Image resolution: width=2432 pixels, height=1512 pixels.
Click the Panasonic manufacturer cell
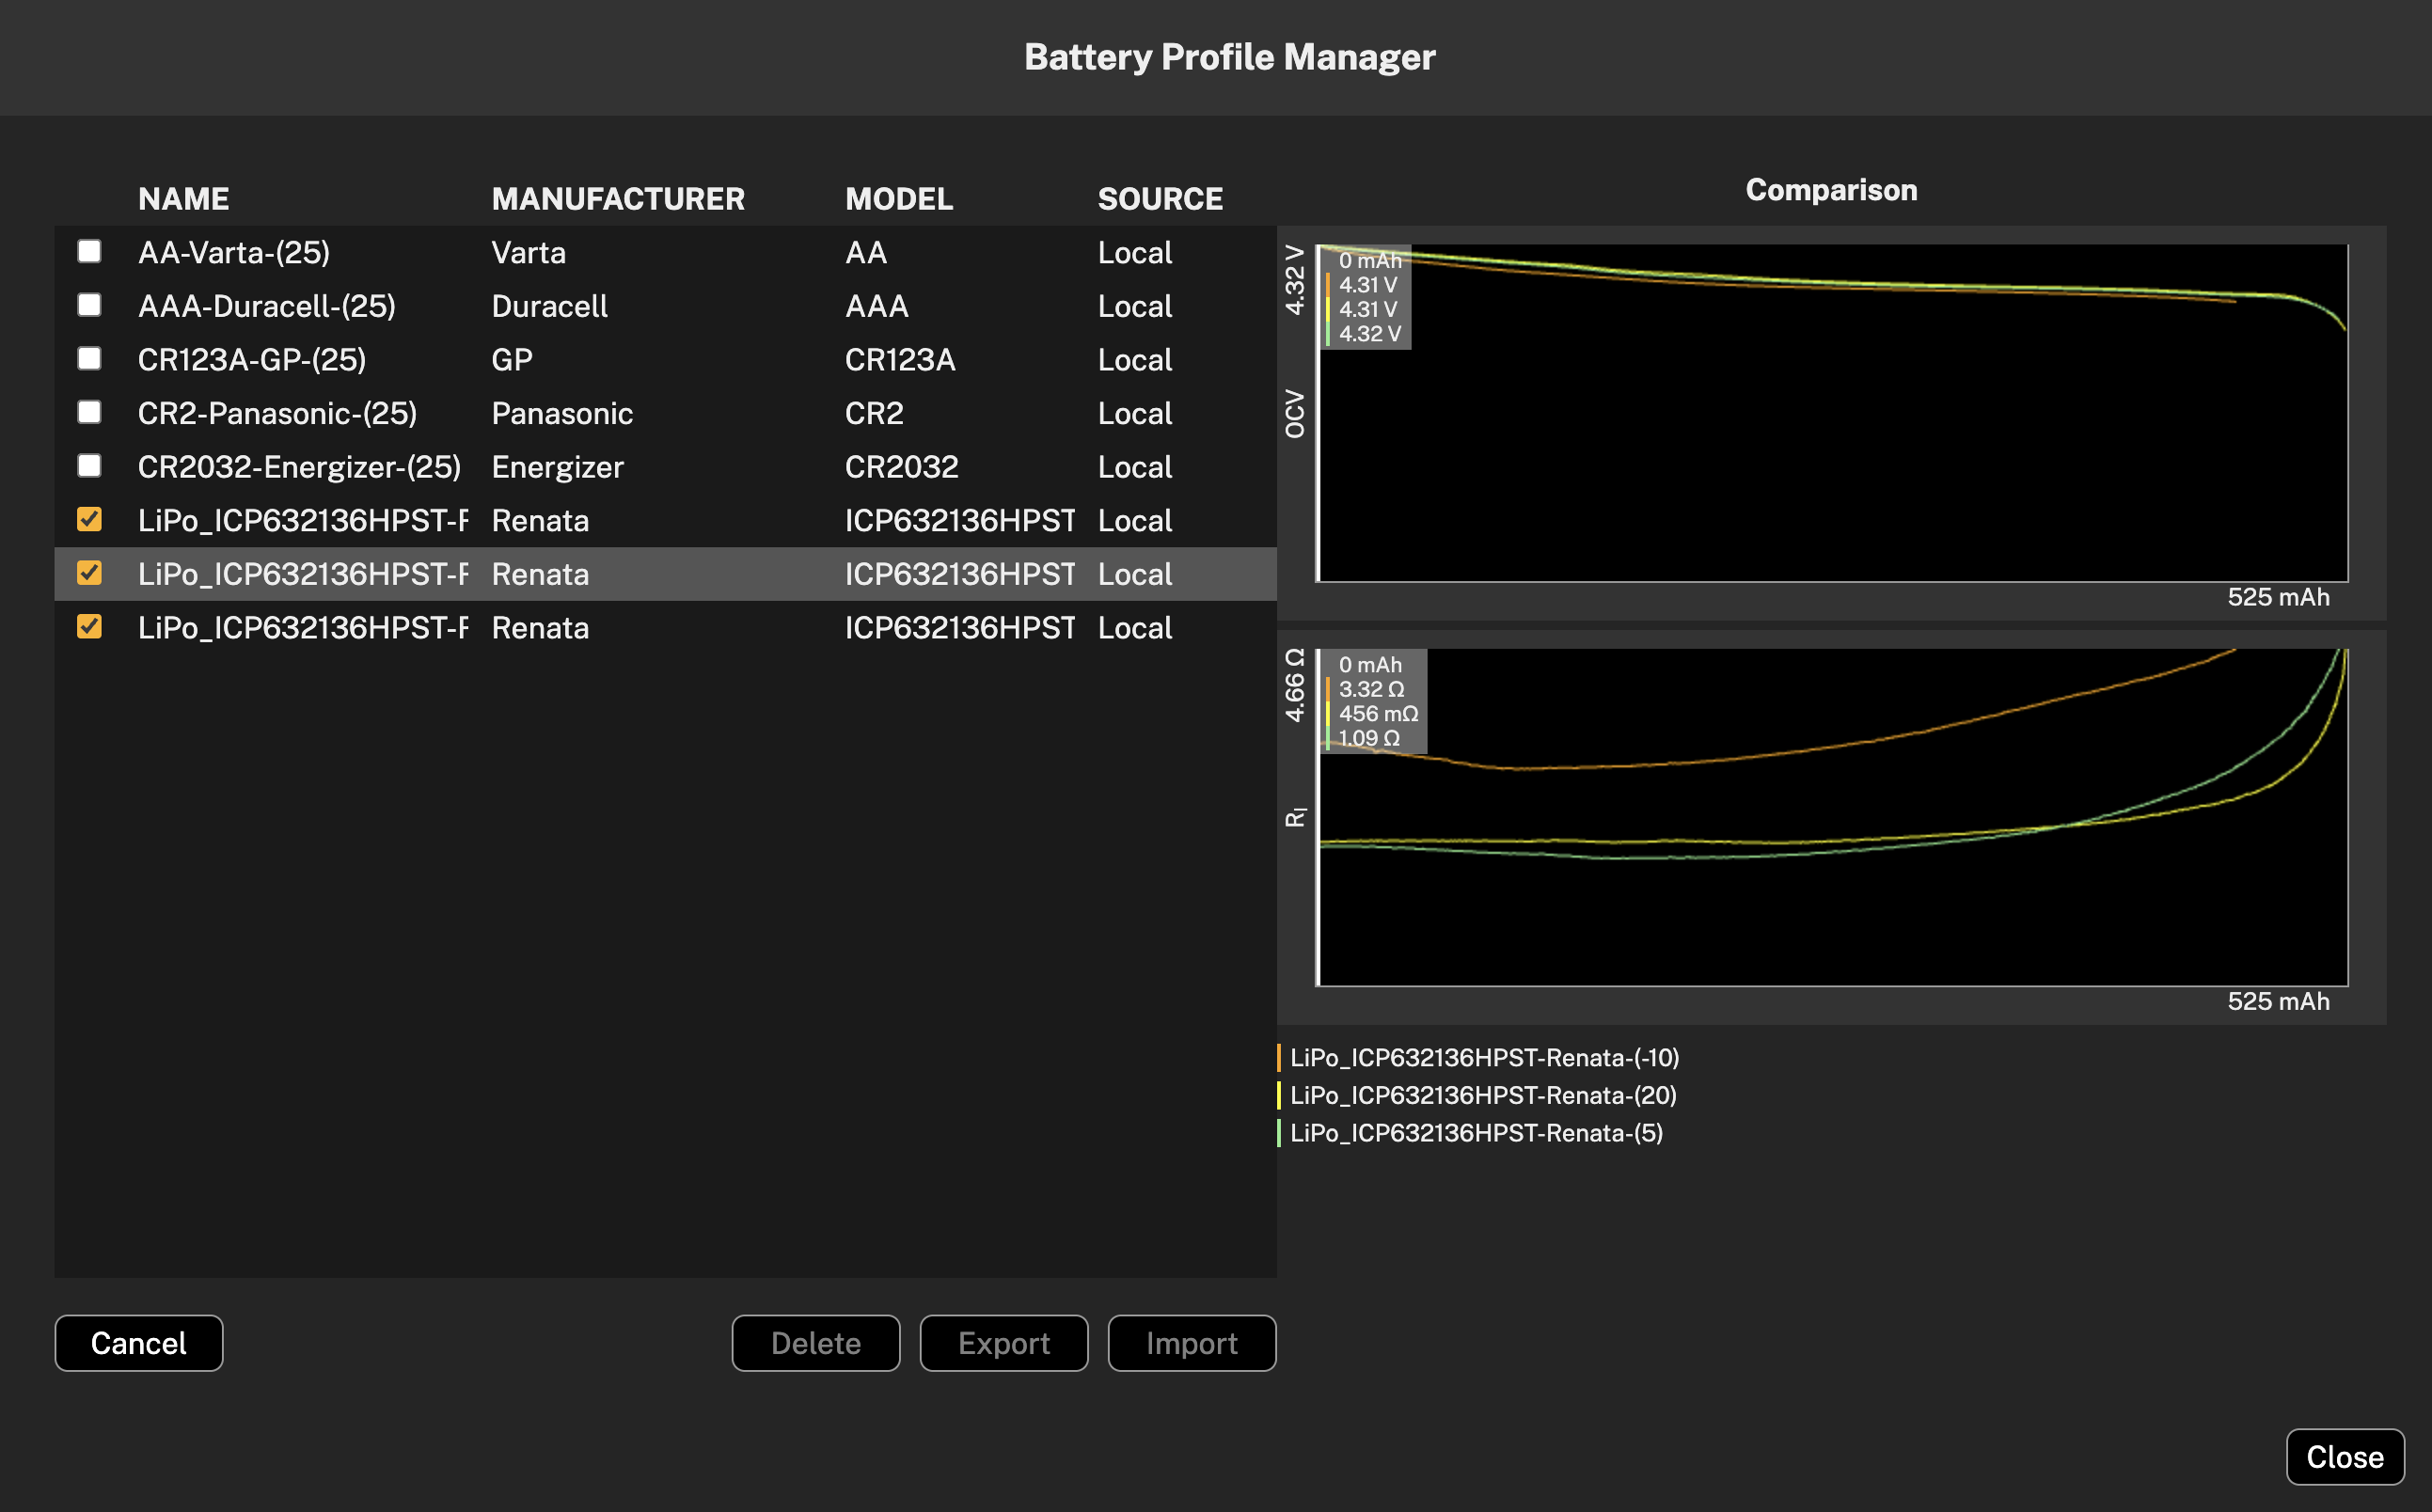[x=562, y=413]
